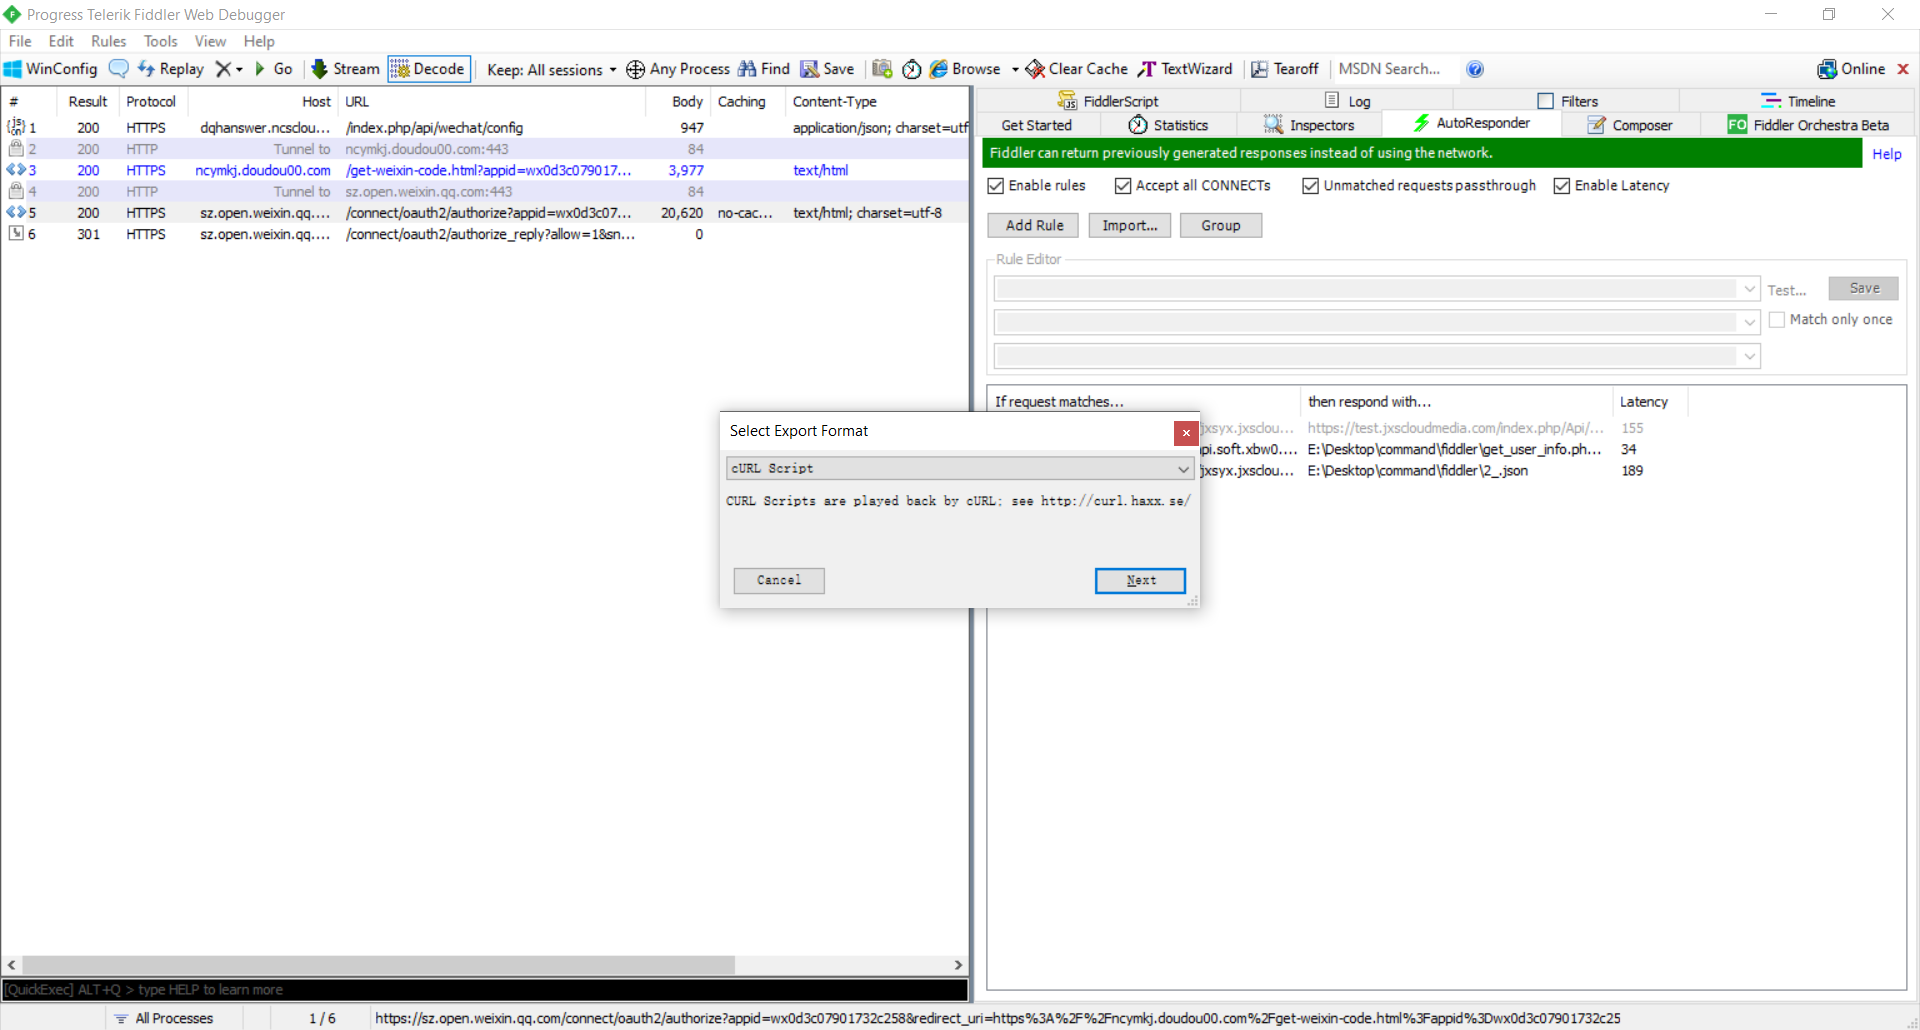
Task: Open the Remove sessions dropdown arrow
Action: pos(239,70)
